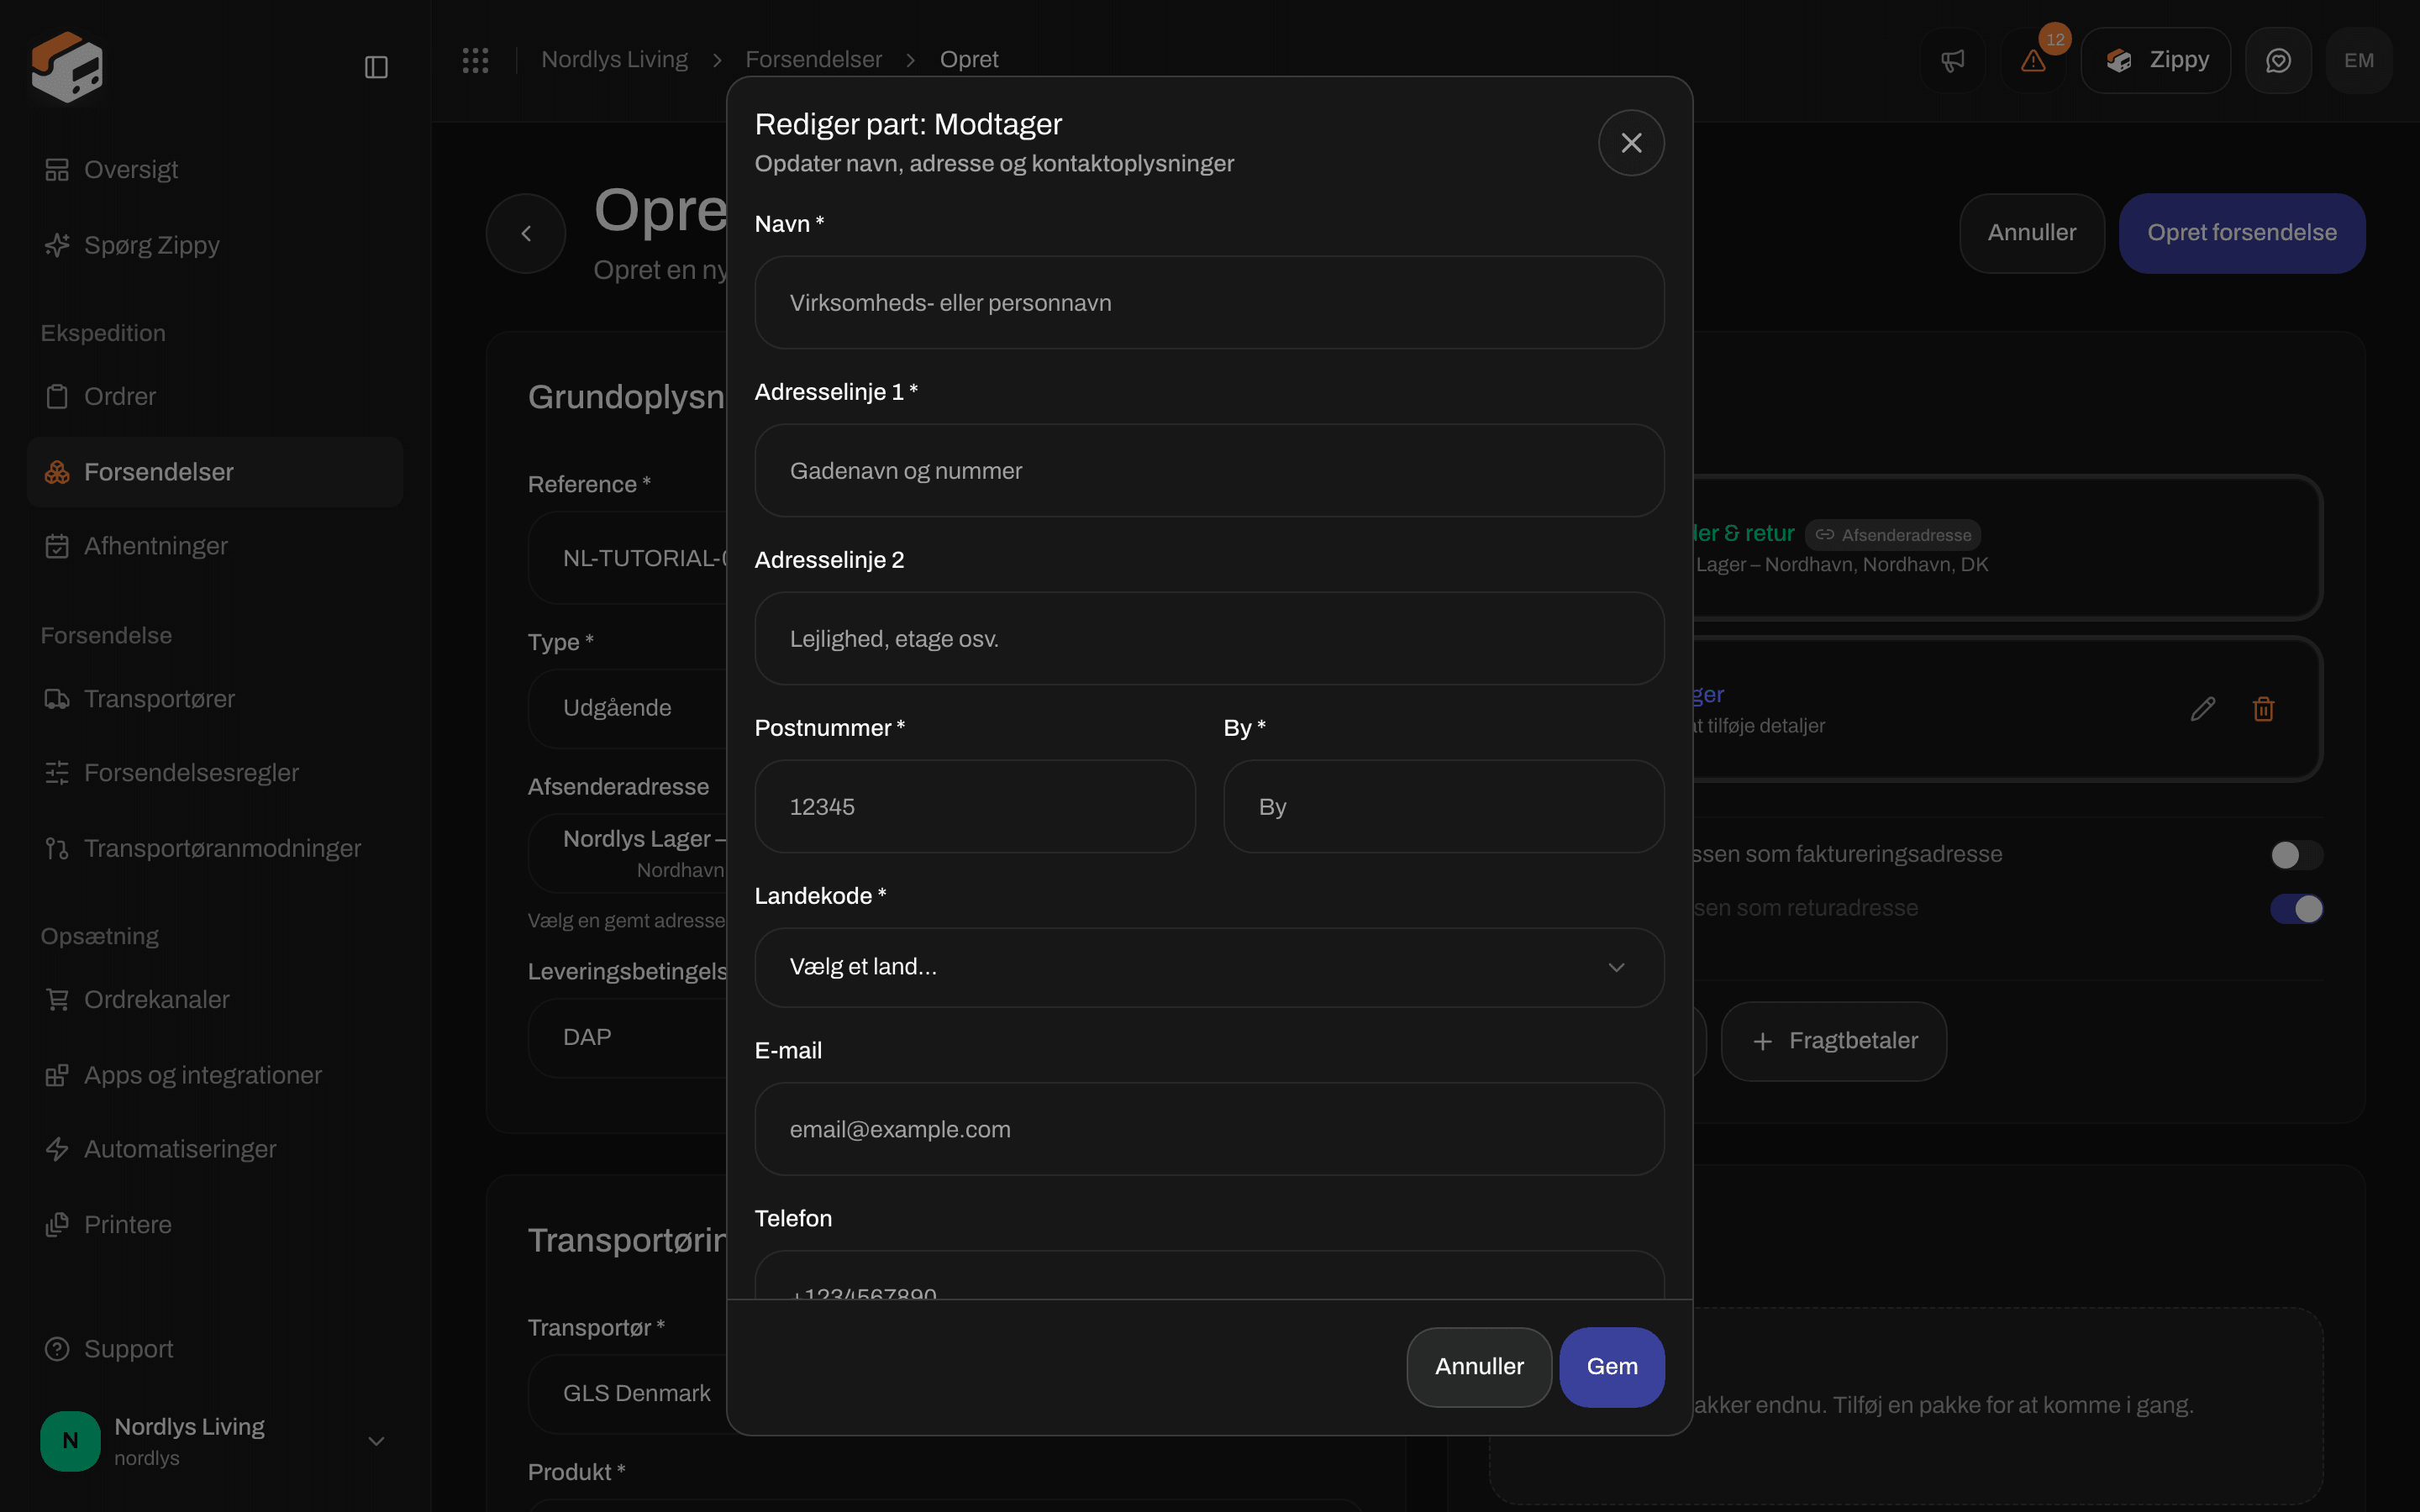
Task: Toggle use as returadresse switch
Action: pyautogui.click(x=2296, y=909)
